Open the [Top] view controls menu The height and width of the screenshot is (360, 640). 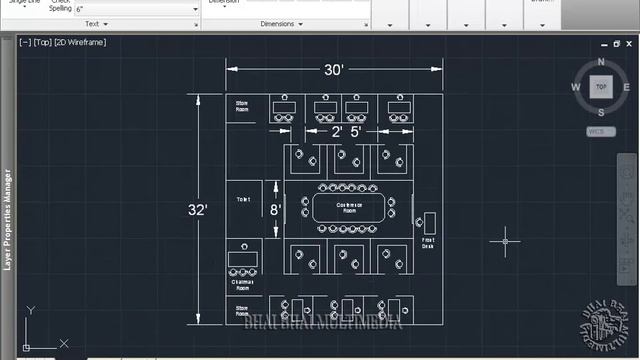point(42,42)
